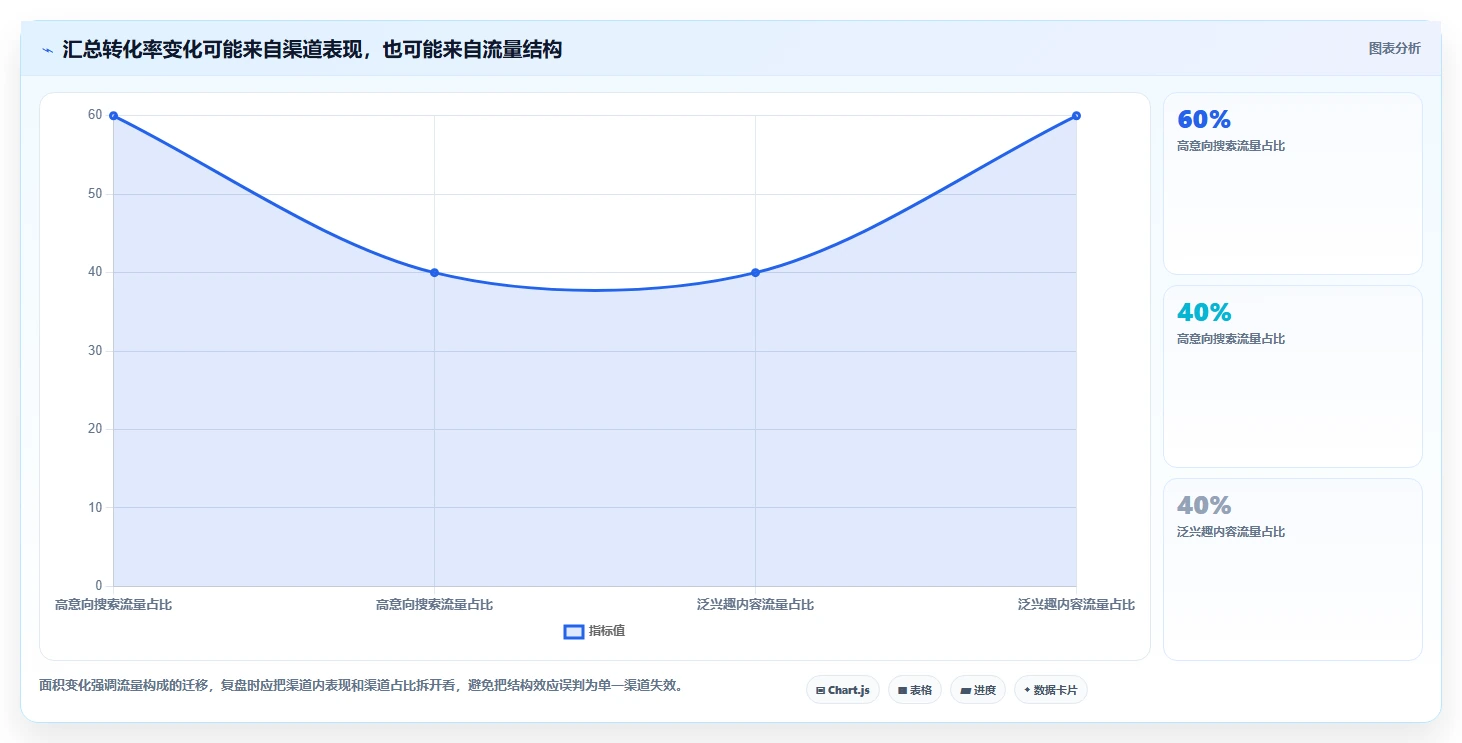Viewport: 1462px width, 743px height.
Task: Click the title 汇总转化率变化可能来自渠道表现
Action: (312, 49)
